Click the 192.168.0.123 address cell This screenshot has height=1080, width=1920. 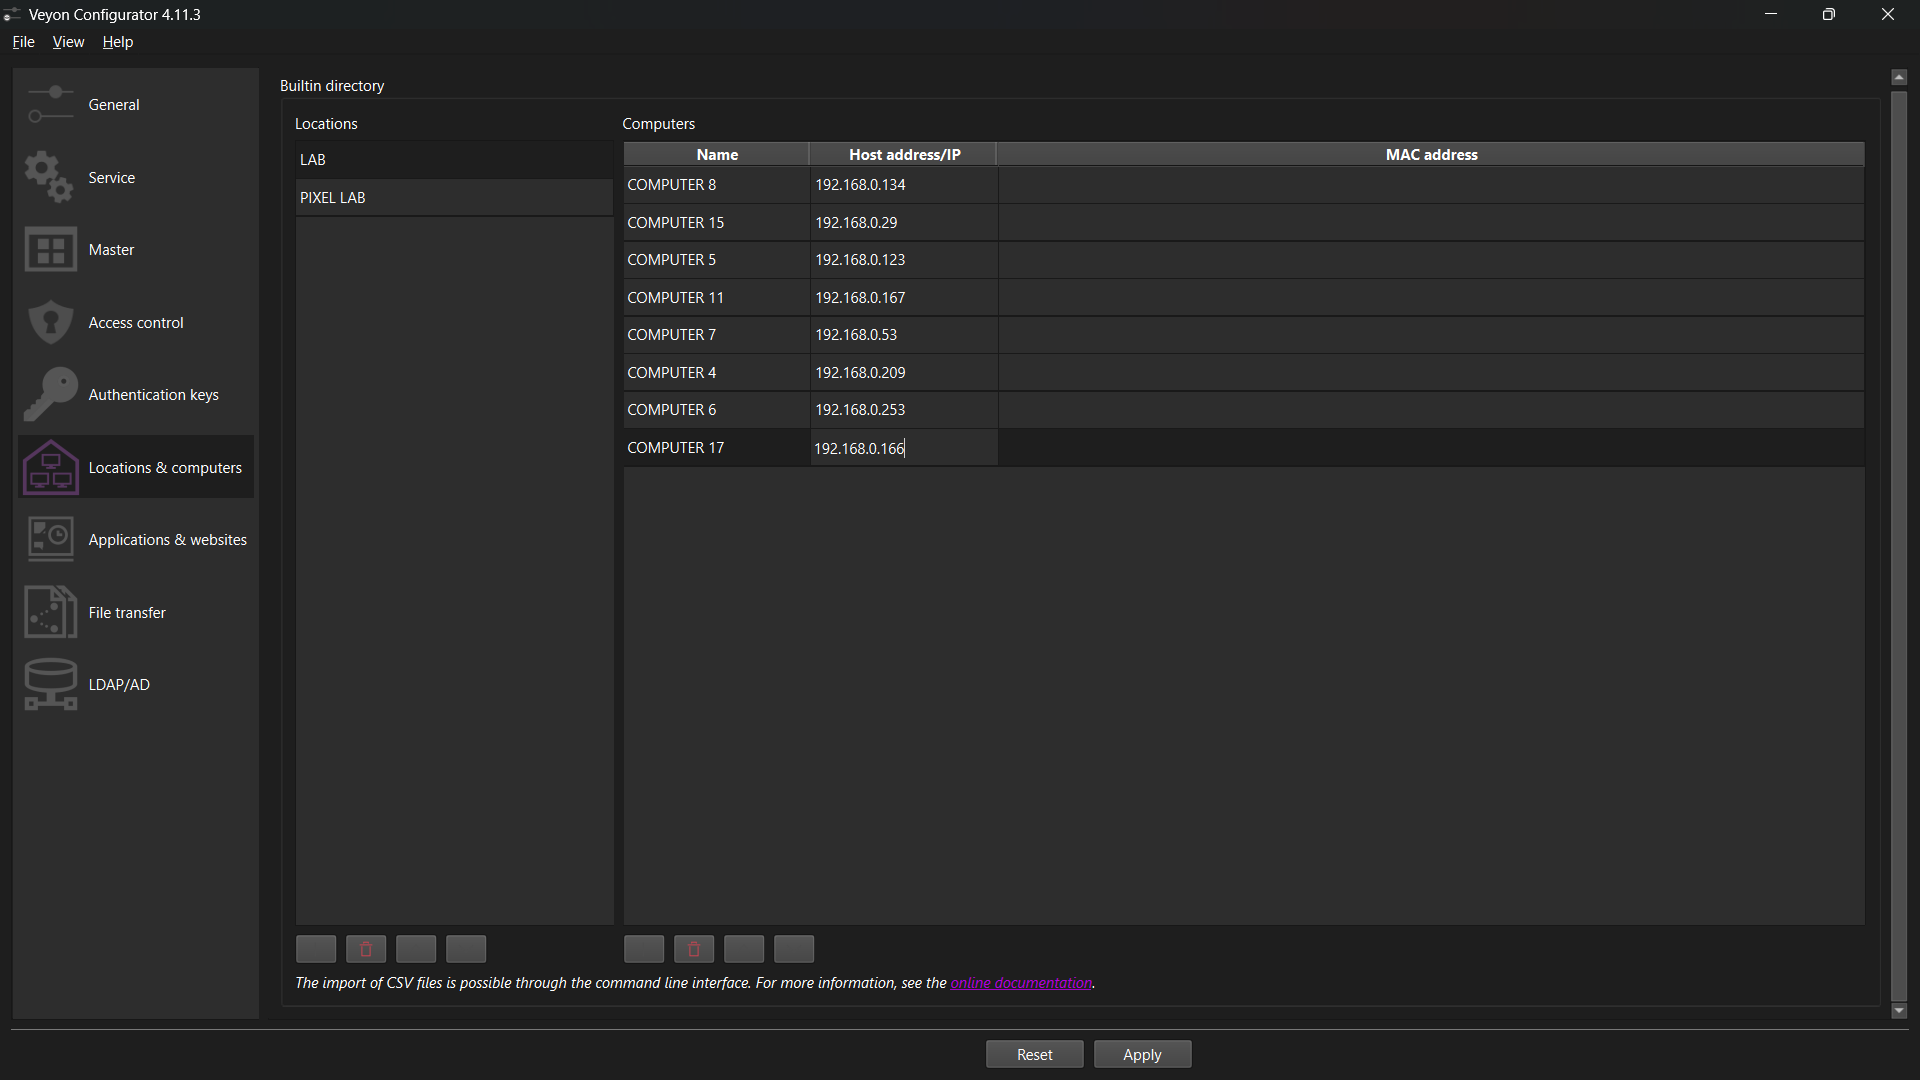(x=904, y=260)
